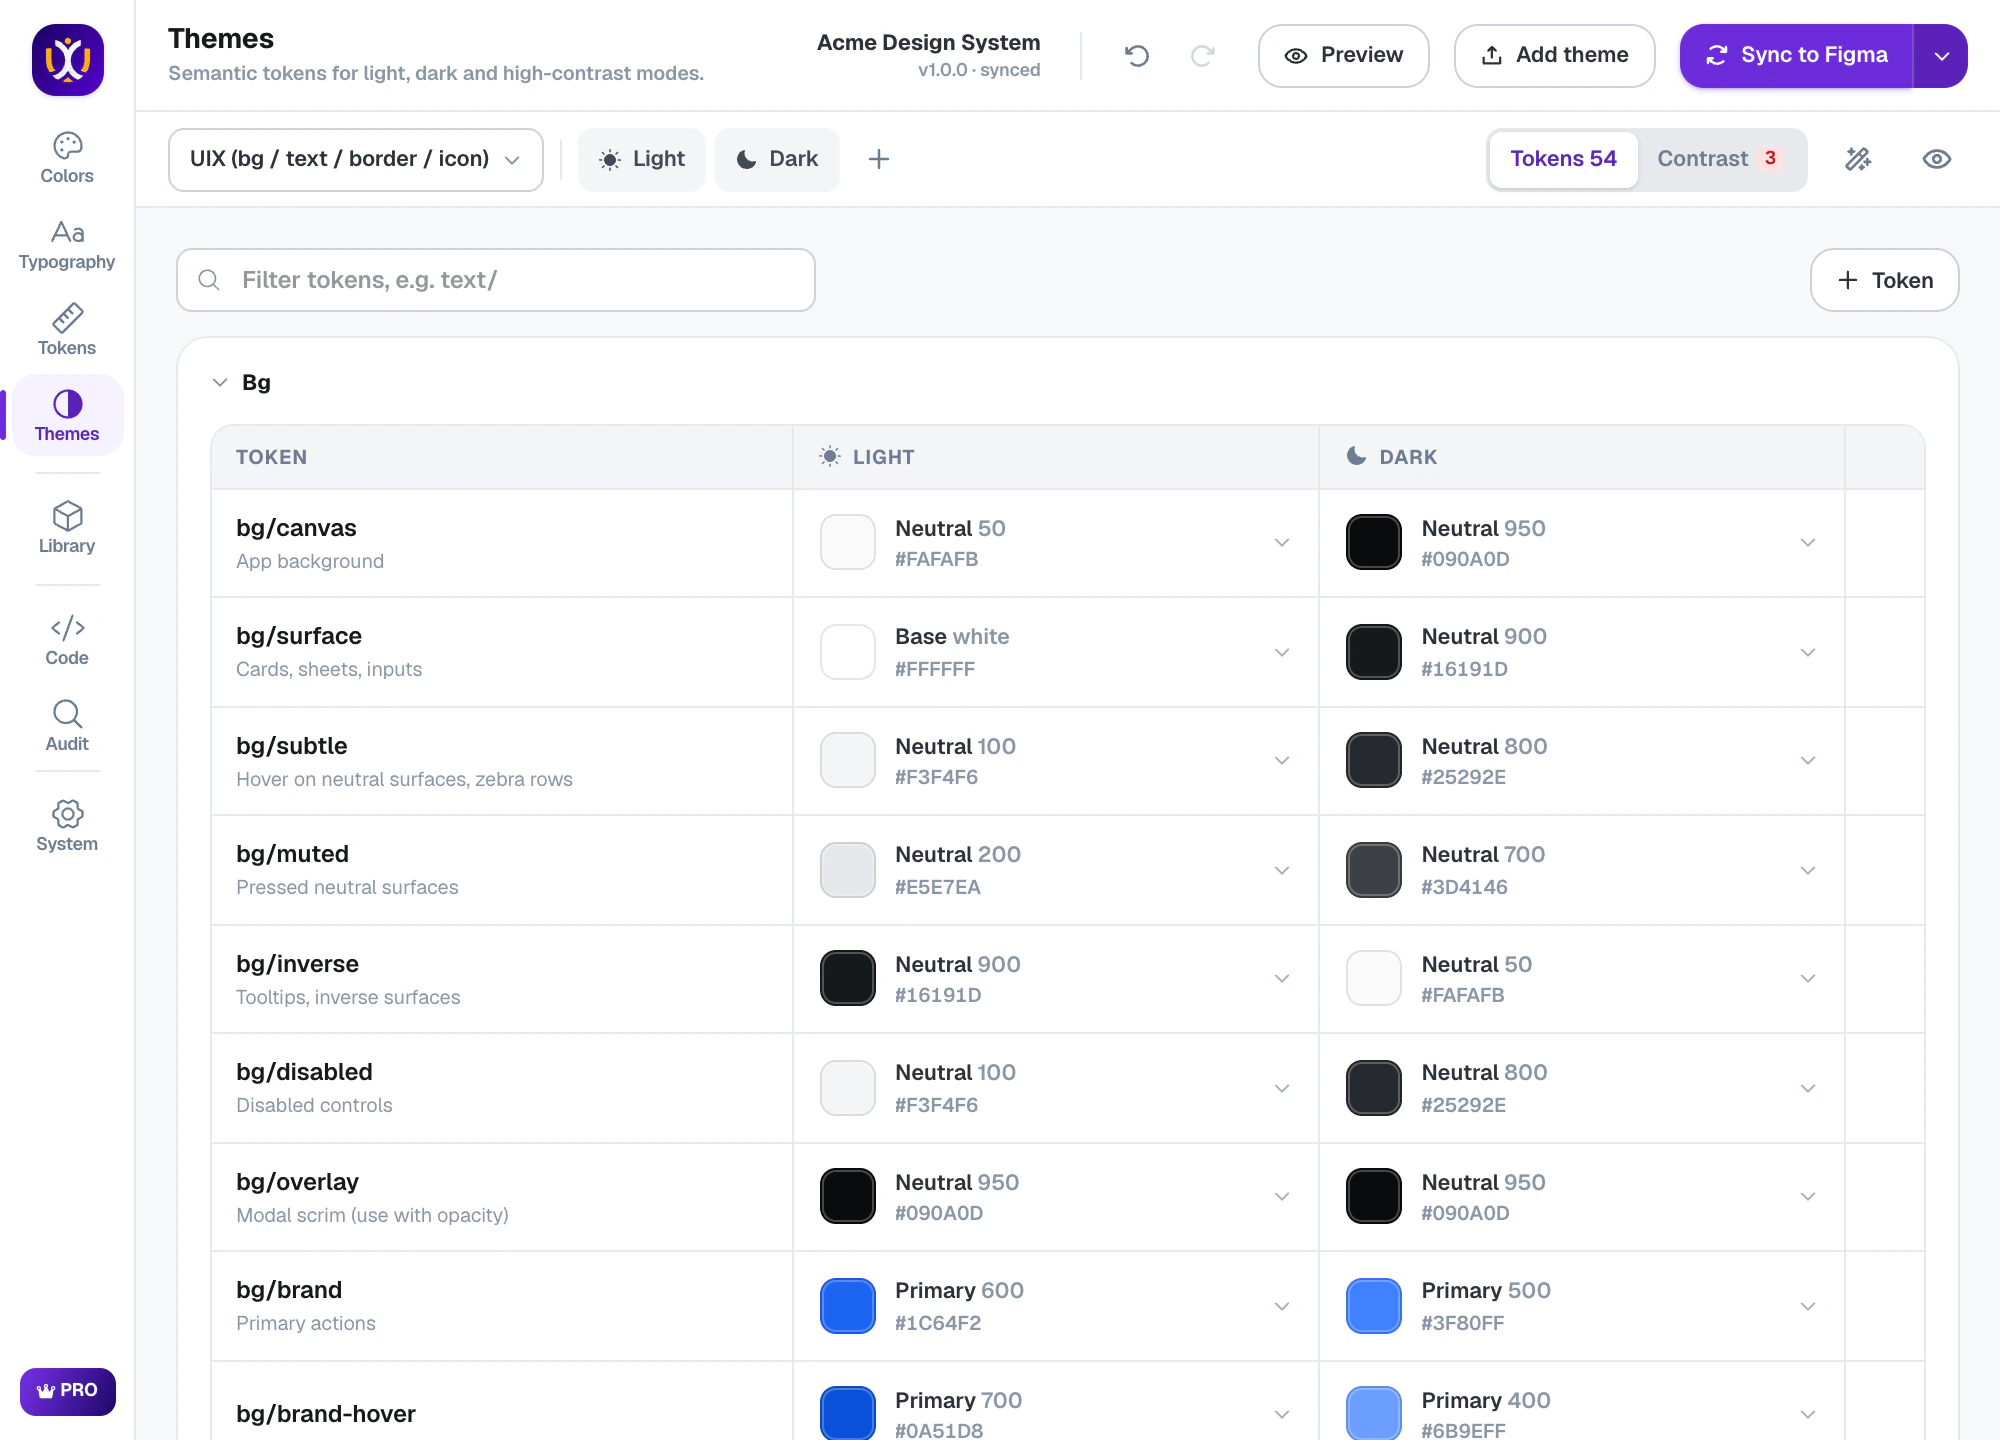Open bg/overlay dark value dropdown
This screenshot has height=1440, width=2000.
pos(1808,1197)
